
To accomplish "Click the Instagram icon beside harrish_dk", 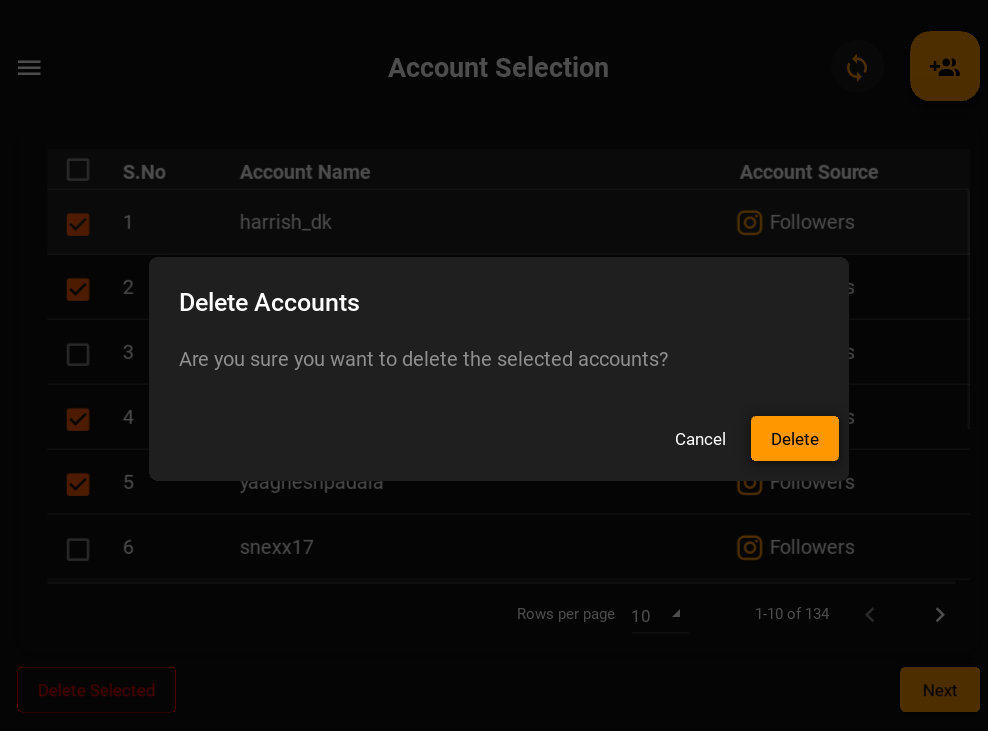I will (x=749, y=222).
